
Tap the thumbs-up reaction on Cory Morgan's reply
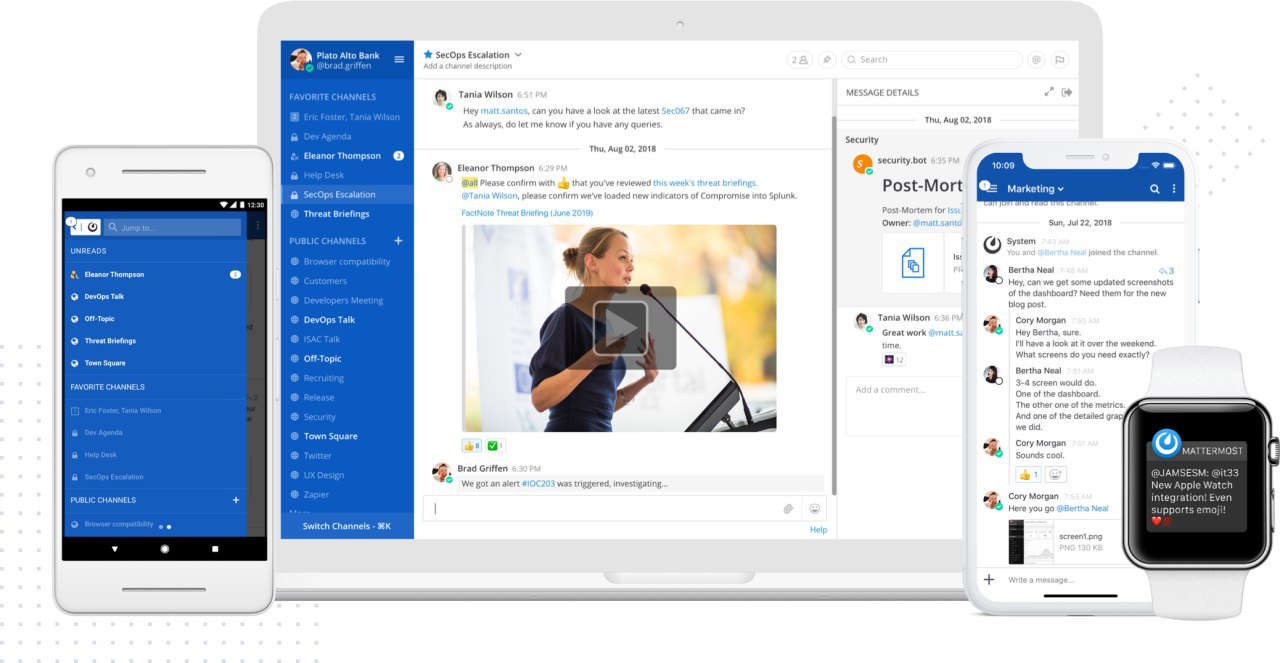[1029, 475]
